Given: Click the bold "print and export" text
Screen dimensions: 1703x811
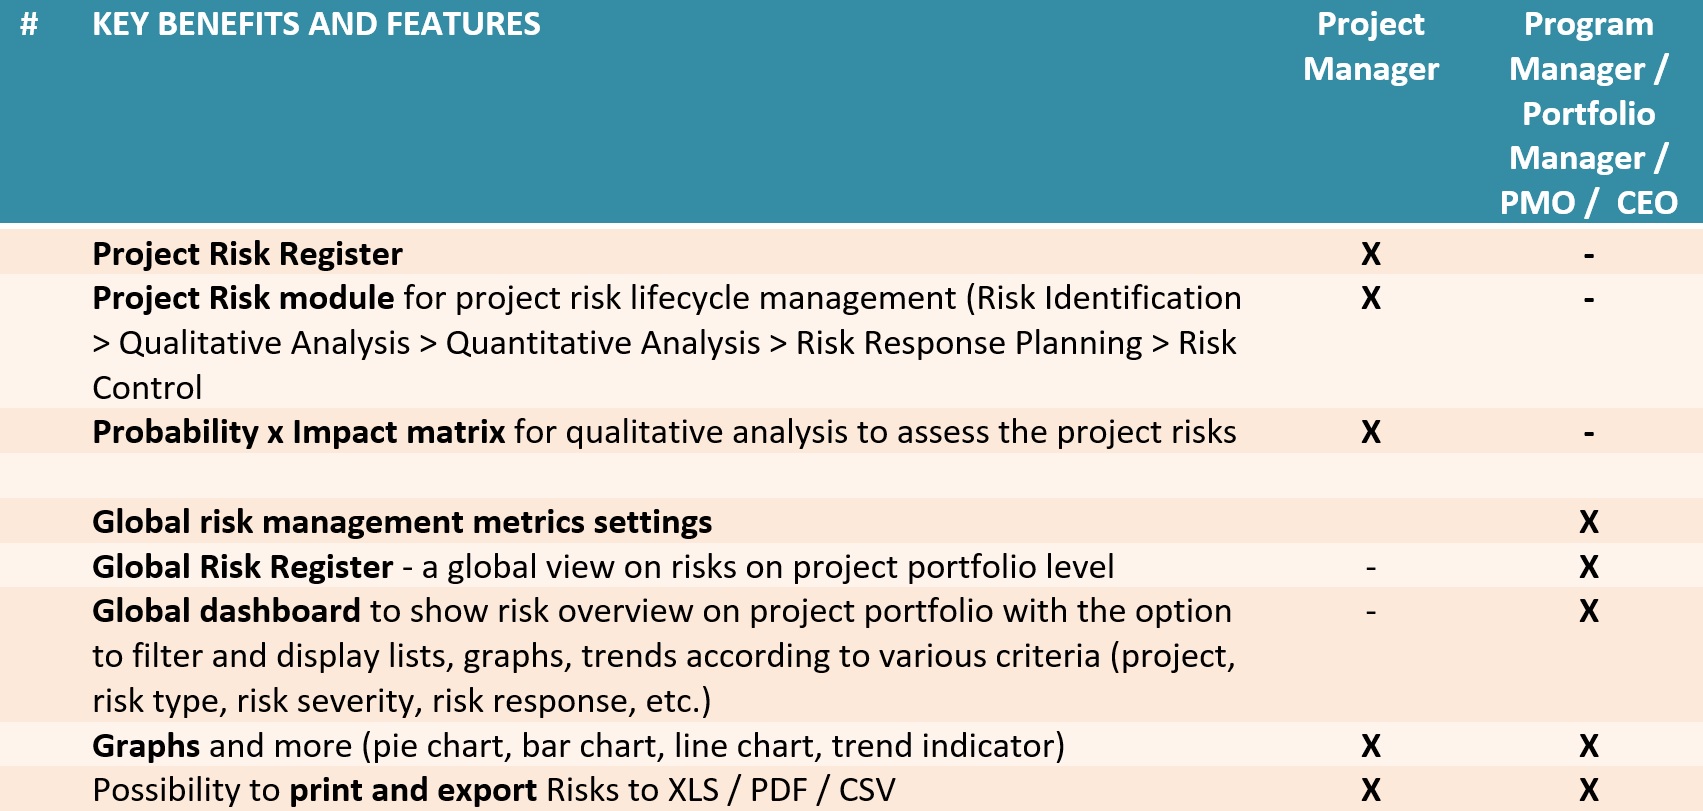Looking at the screenshot, I should (x=413, y=790).
